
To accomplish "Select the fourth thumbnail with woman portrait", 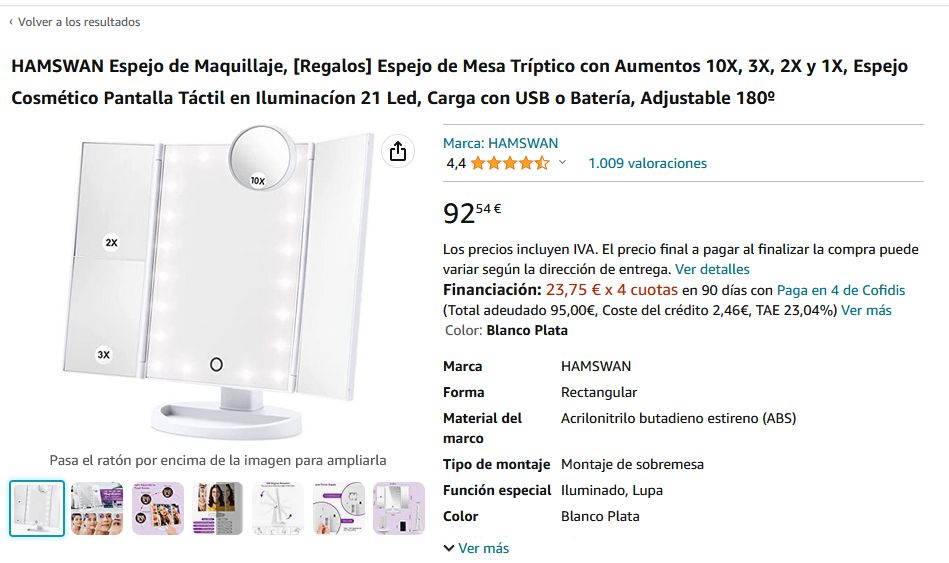I will pyautogui.click(x=218, y=509).
